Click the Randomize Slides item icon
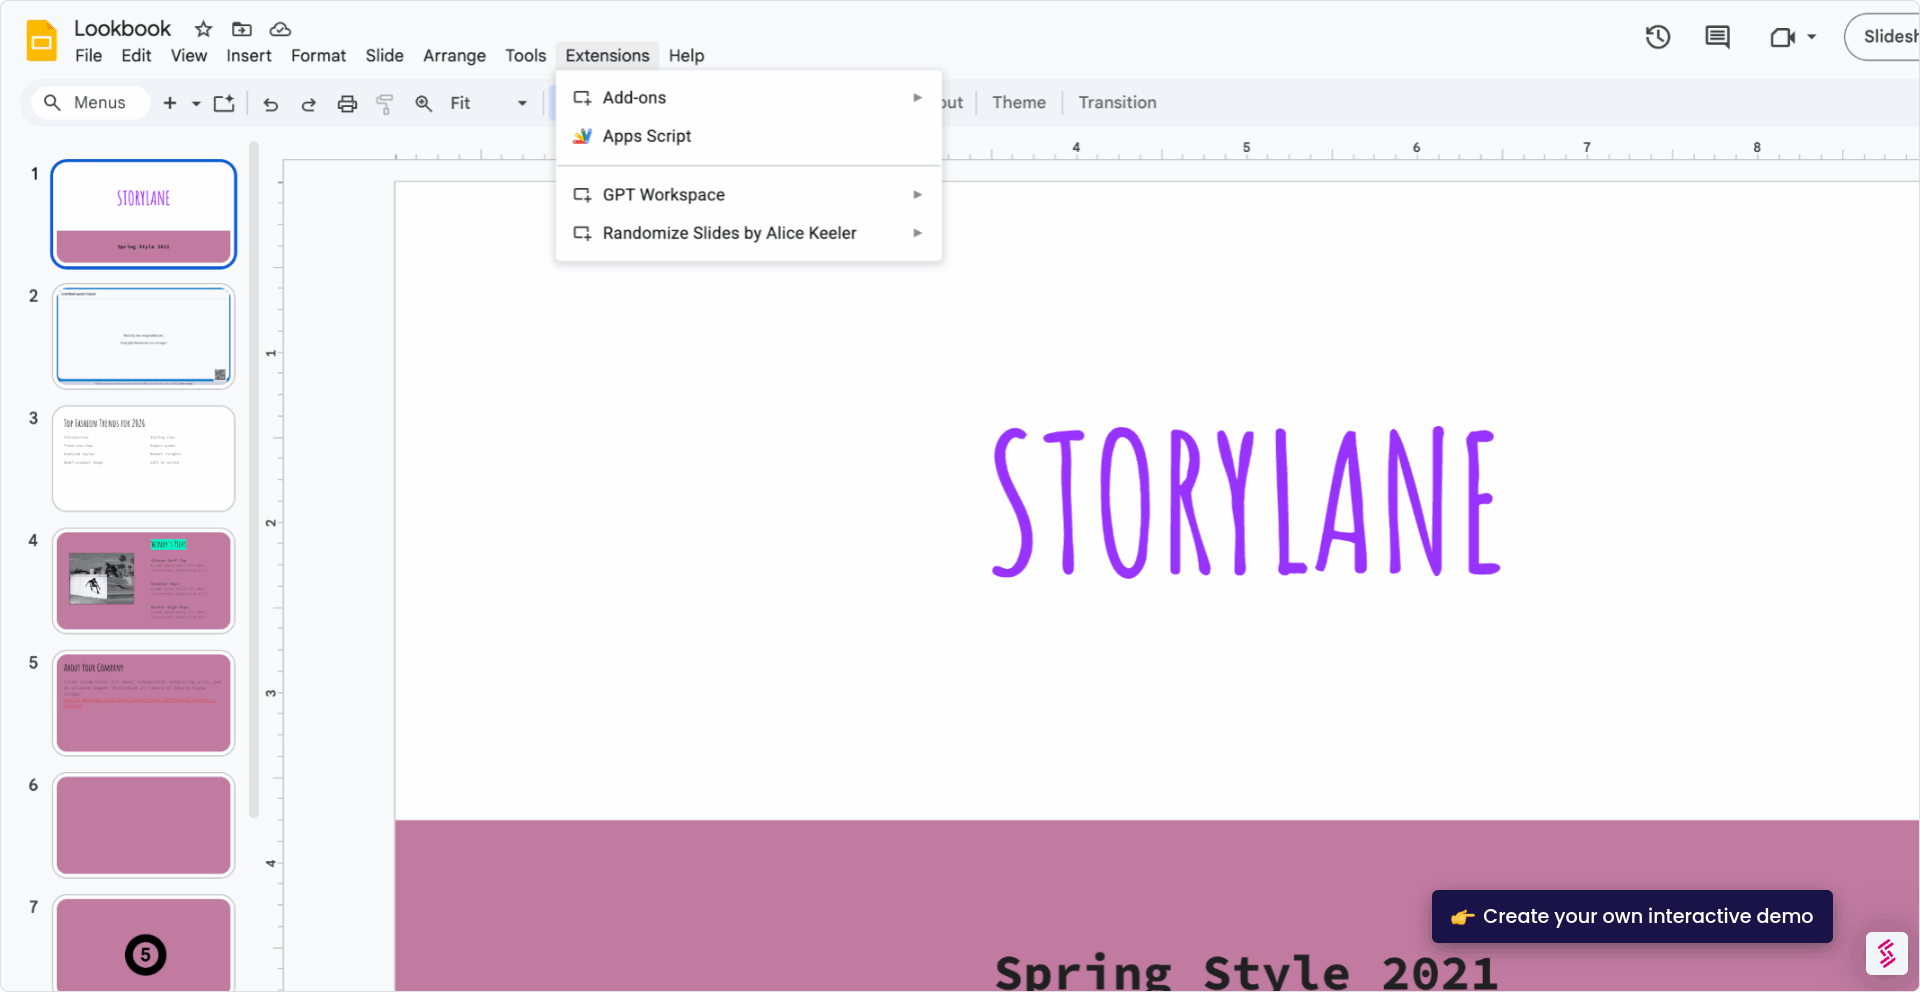The width and height of the screenshot is (1920, 992). (x=582, y=233)
